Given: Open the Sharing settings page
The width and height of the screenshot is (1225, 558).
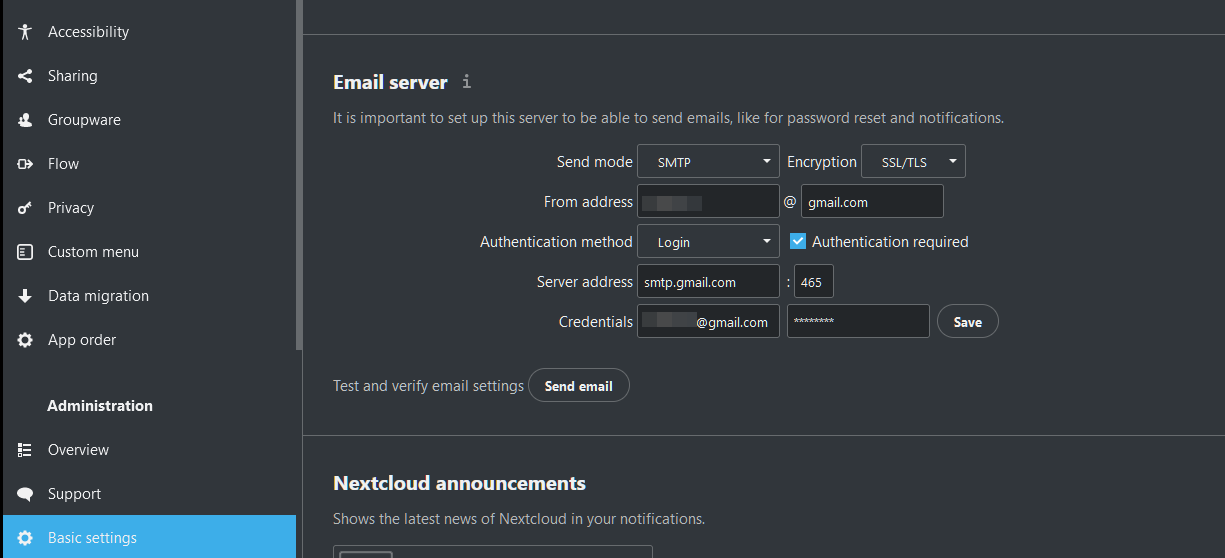Looking at the screenshot, I should click(x=149, y=76).
